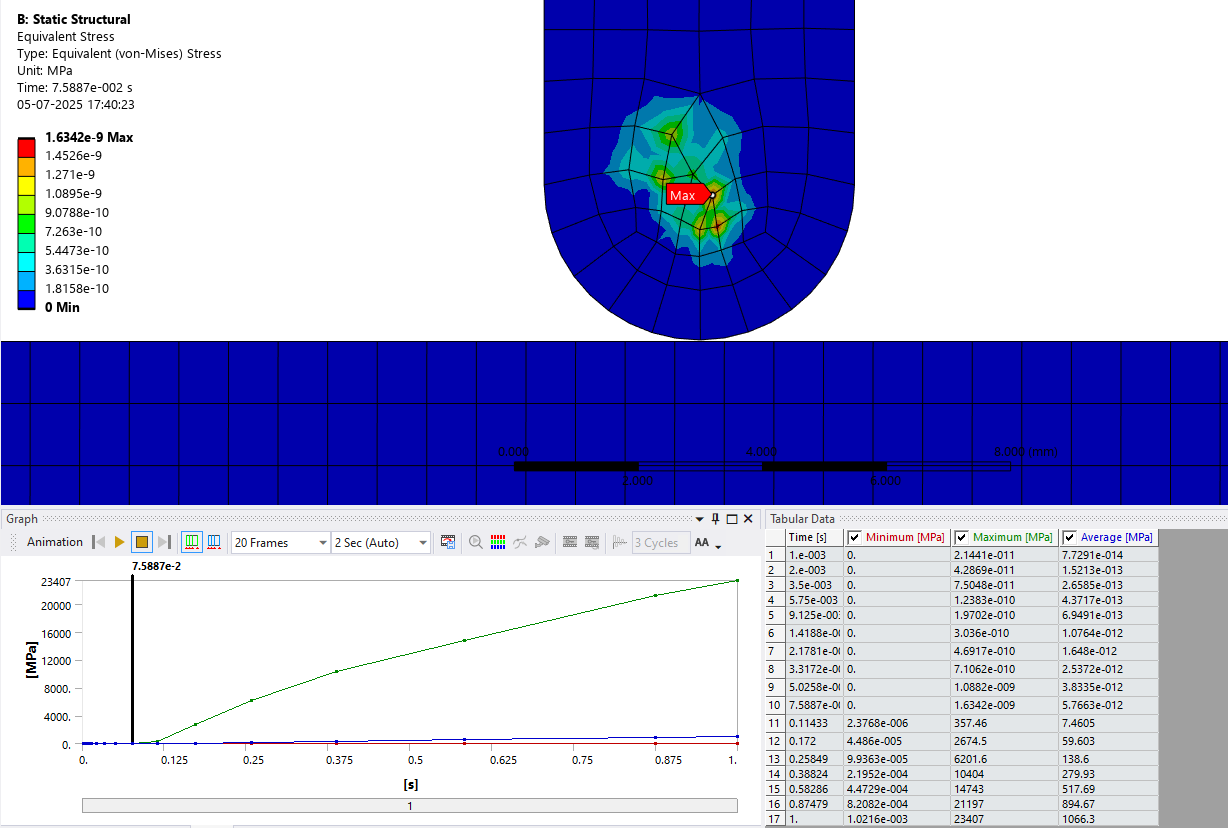Image resolution: width=1228 pixels, height=828 pixels.
Task: Click the AA font size button
Action: click(701, 542)
